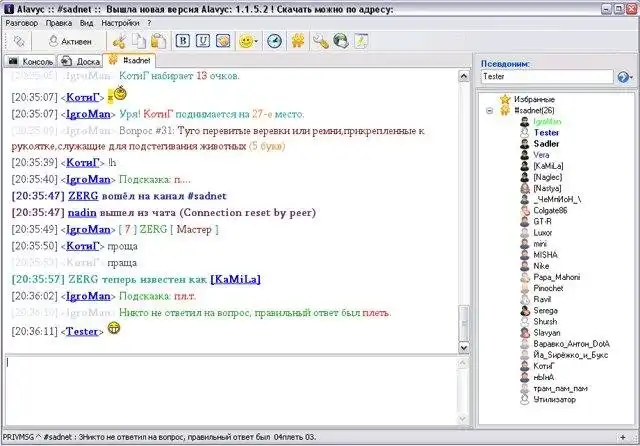640x446 pixels.
Task: Open the Вид menu
Action: pyautogui.click(x=87, y=23)
